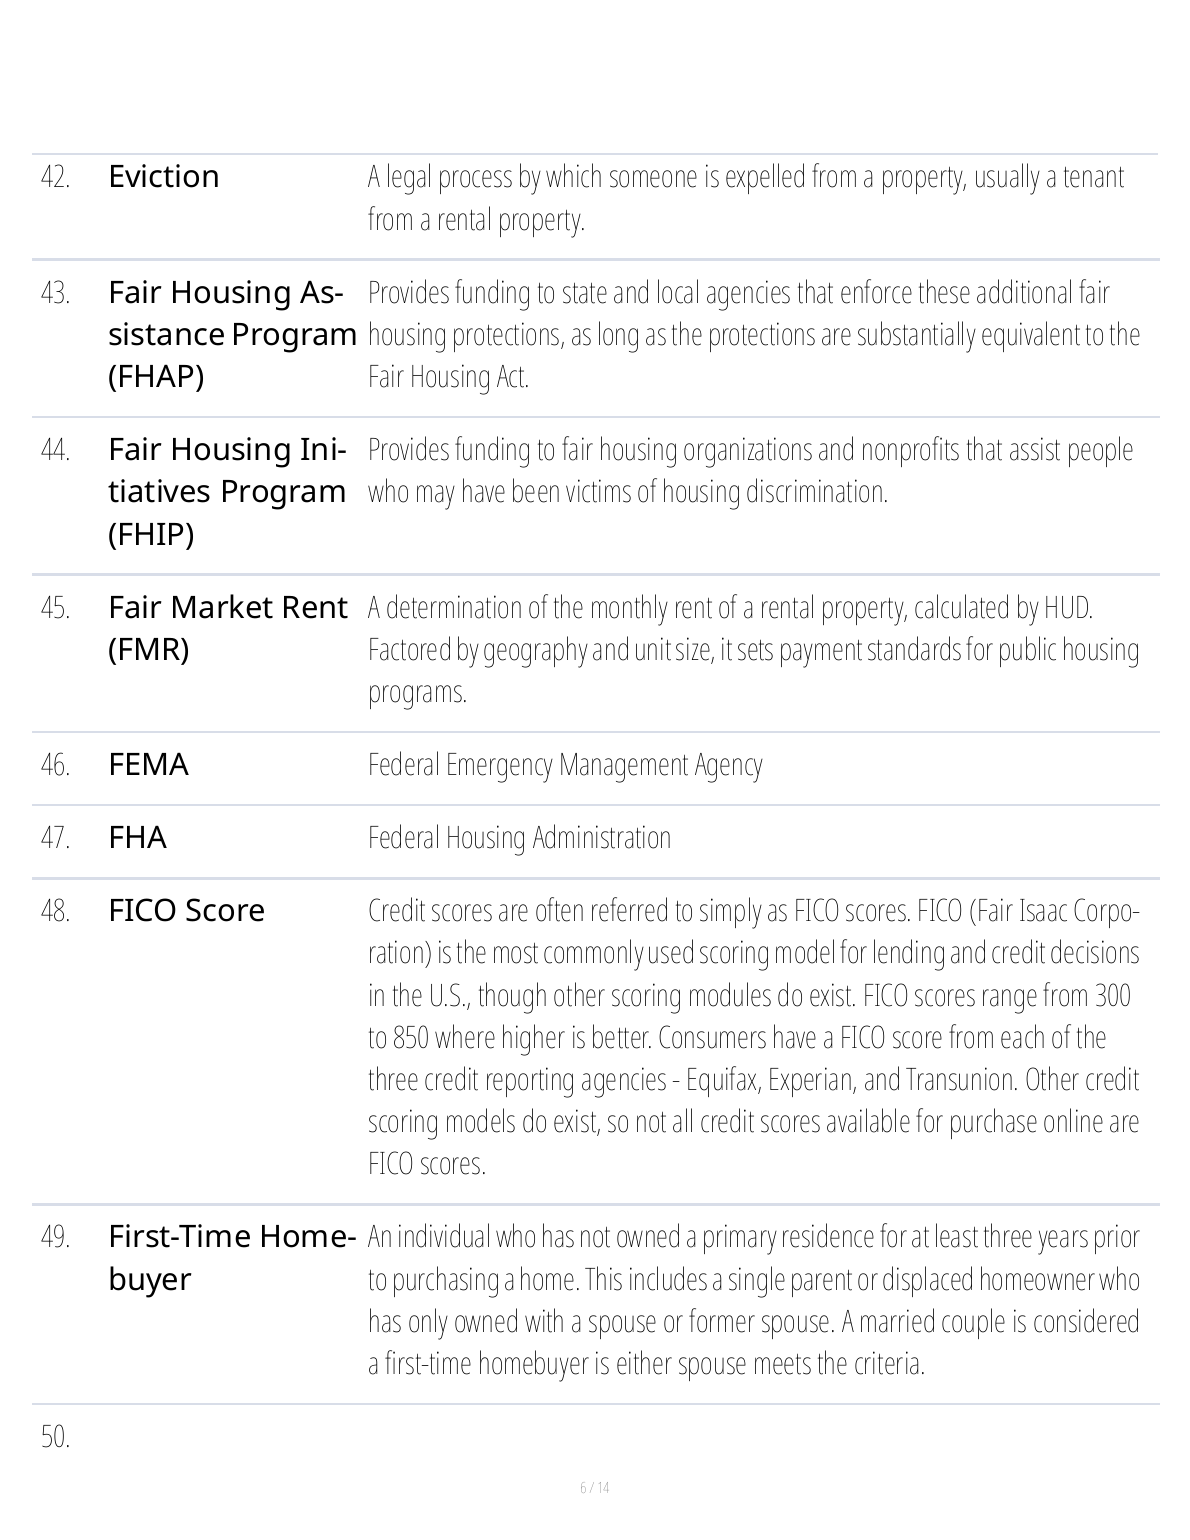Click the Fair Housing Assistance Program (FHAP) term

point(230,334)
